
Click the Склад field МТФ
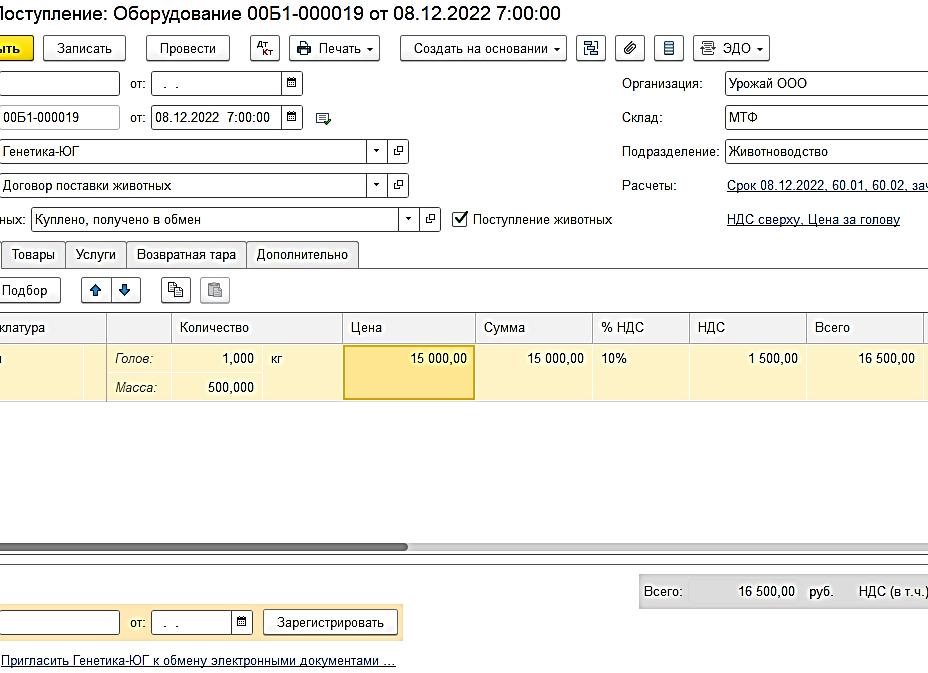826,117
